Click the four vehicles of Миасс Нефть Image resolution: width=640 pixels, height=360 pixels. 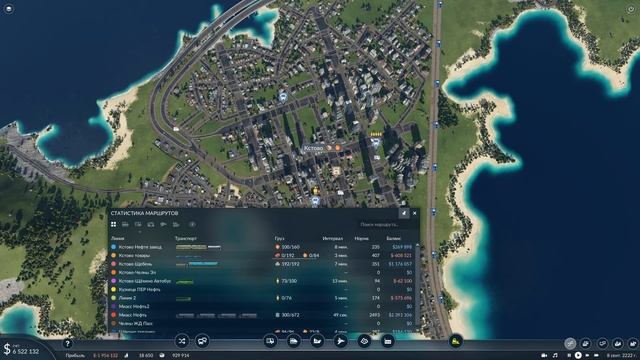pos(217,315)
